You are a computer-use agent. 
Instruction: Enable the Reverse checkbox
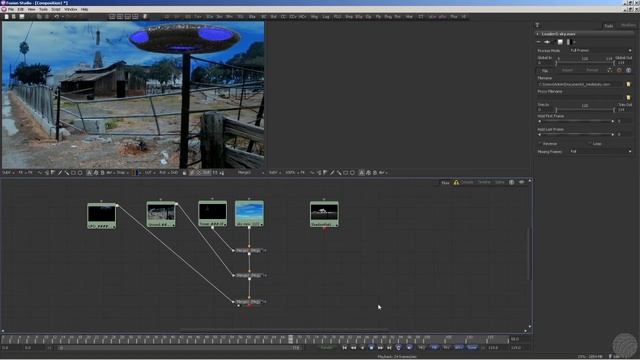point(540,144)
